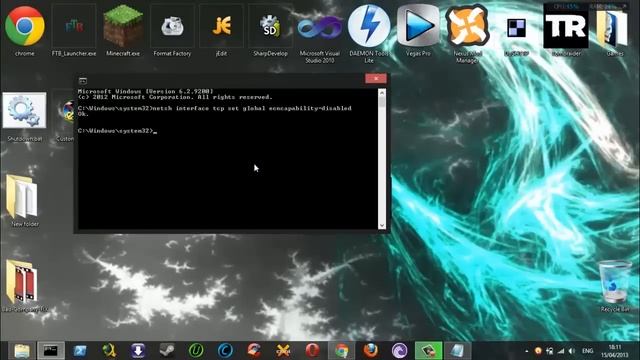The image size is (640, 360).
Task: Open the green U circle taskbar icon
Action: (196, 351)
